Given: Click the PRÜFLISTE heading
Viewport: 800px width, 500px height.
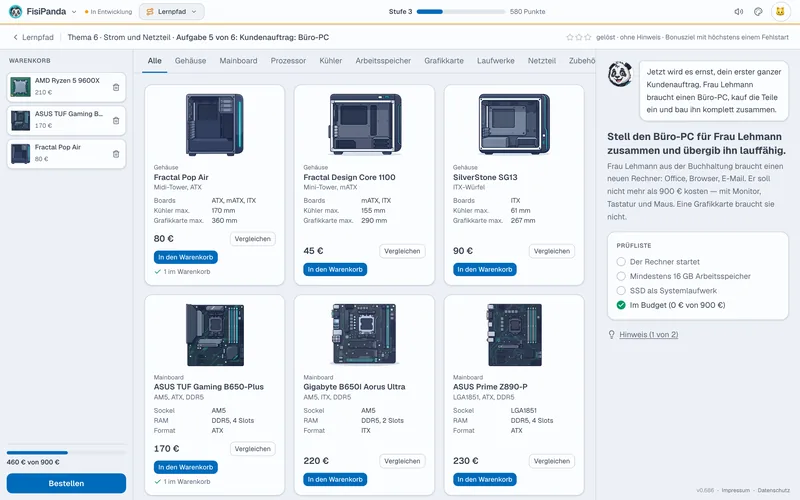Looking at the screenshot, I should 634,245.
